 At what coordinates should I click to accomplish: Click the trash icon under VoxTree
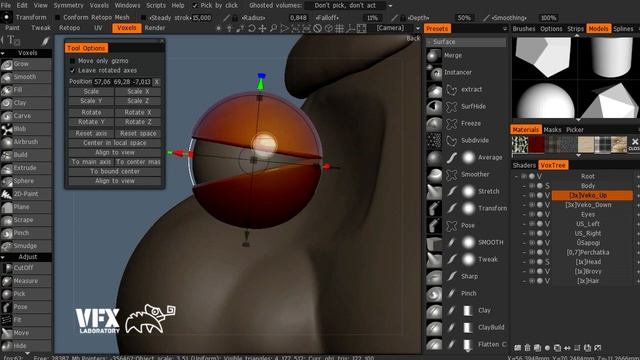point(527,348)
